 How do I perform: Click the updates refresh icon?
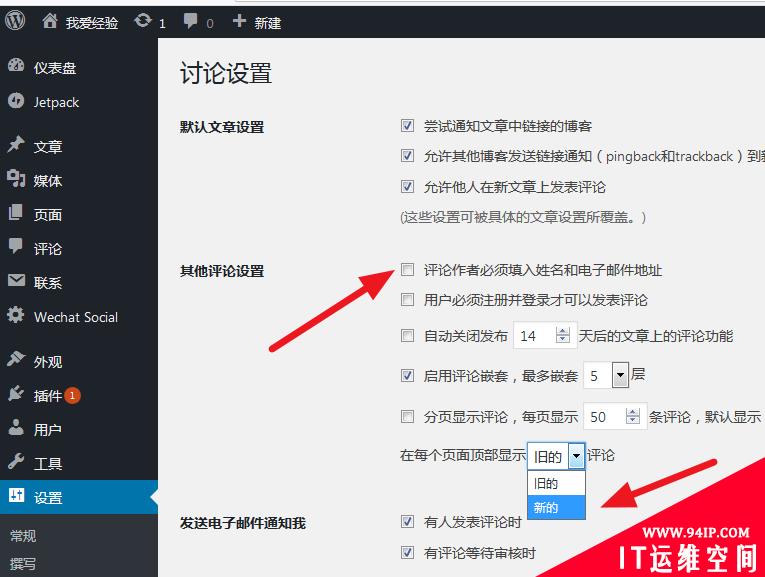point(142,20)
